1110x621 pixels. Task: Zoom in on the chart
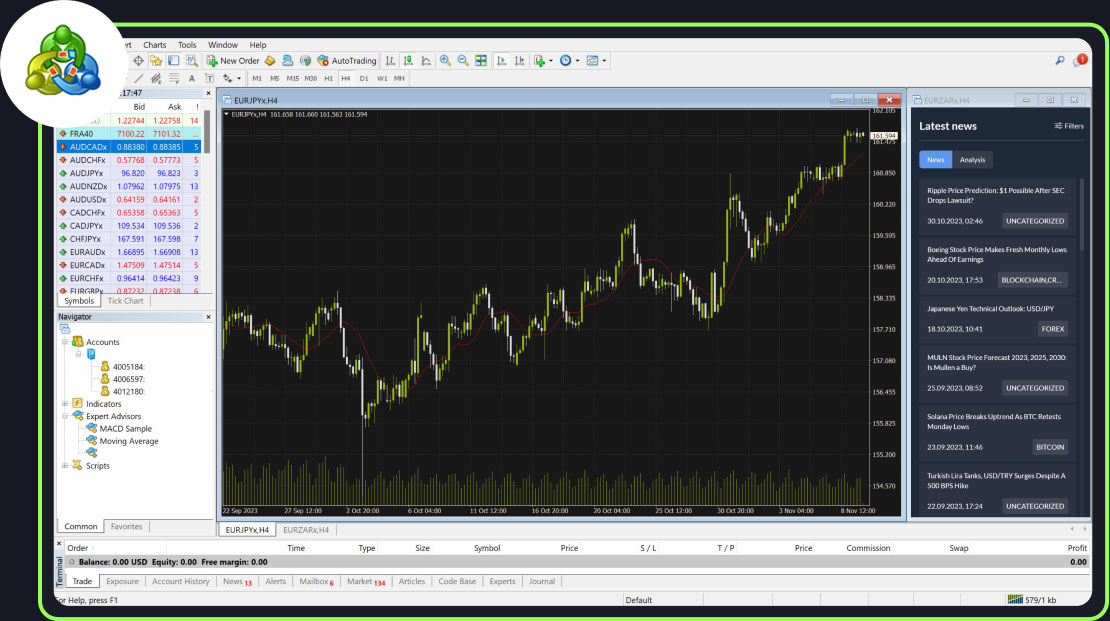[444, 60]
